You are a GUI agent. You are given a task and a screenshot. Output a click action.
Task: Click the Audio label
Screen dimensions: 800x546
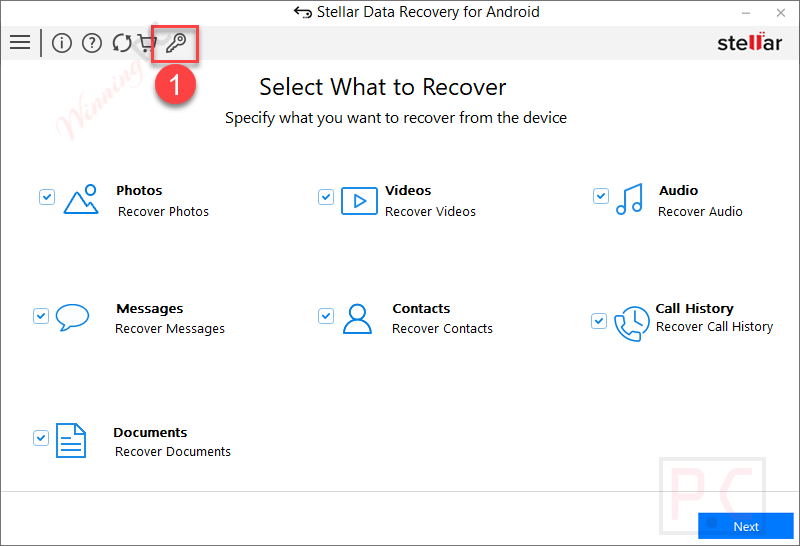coord(679,191)
